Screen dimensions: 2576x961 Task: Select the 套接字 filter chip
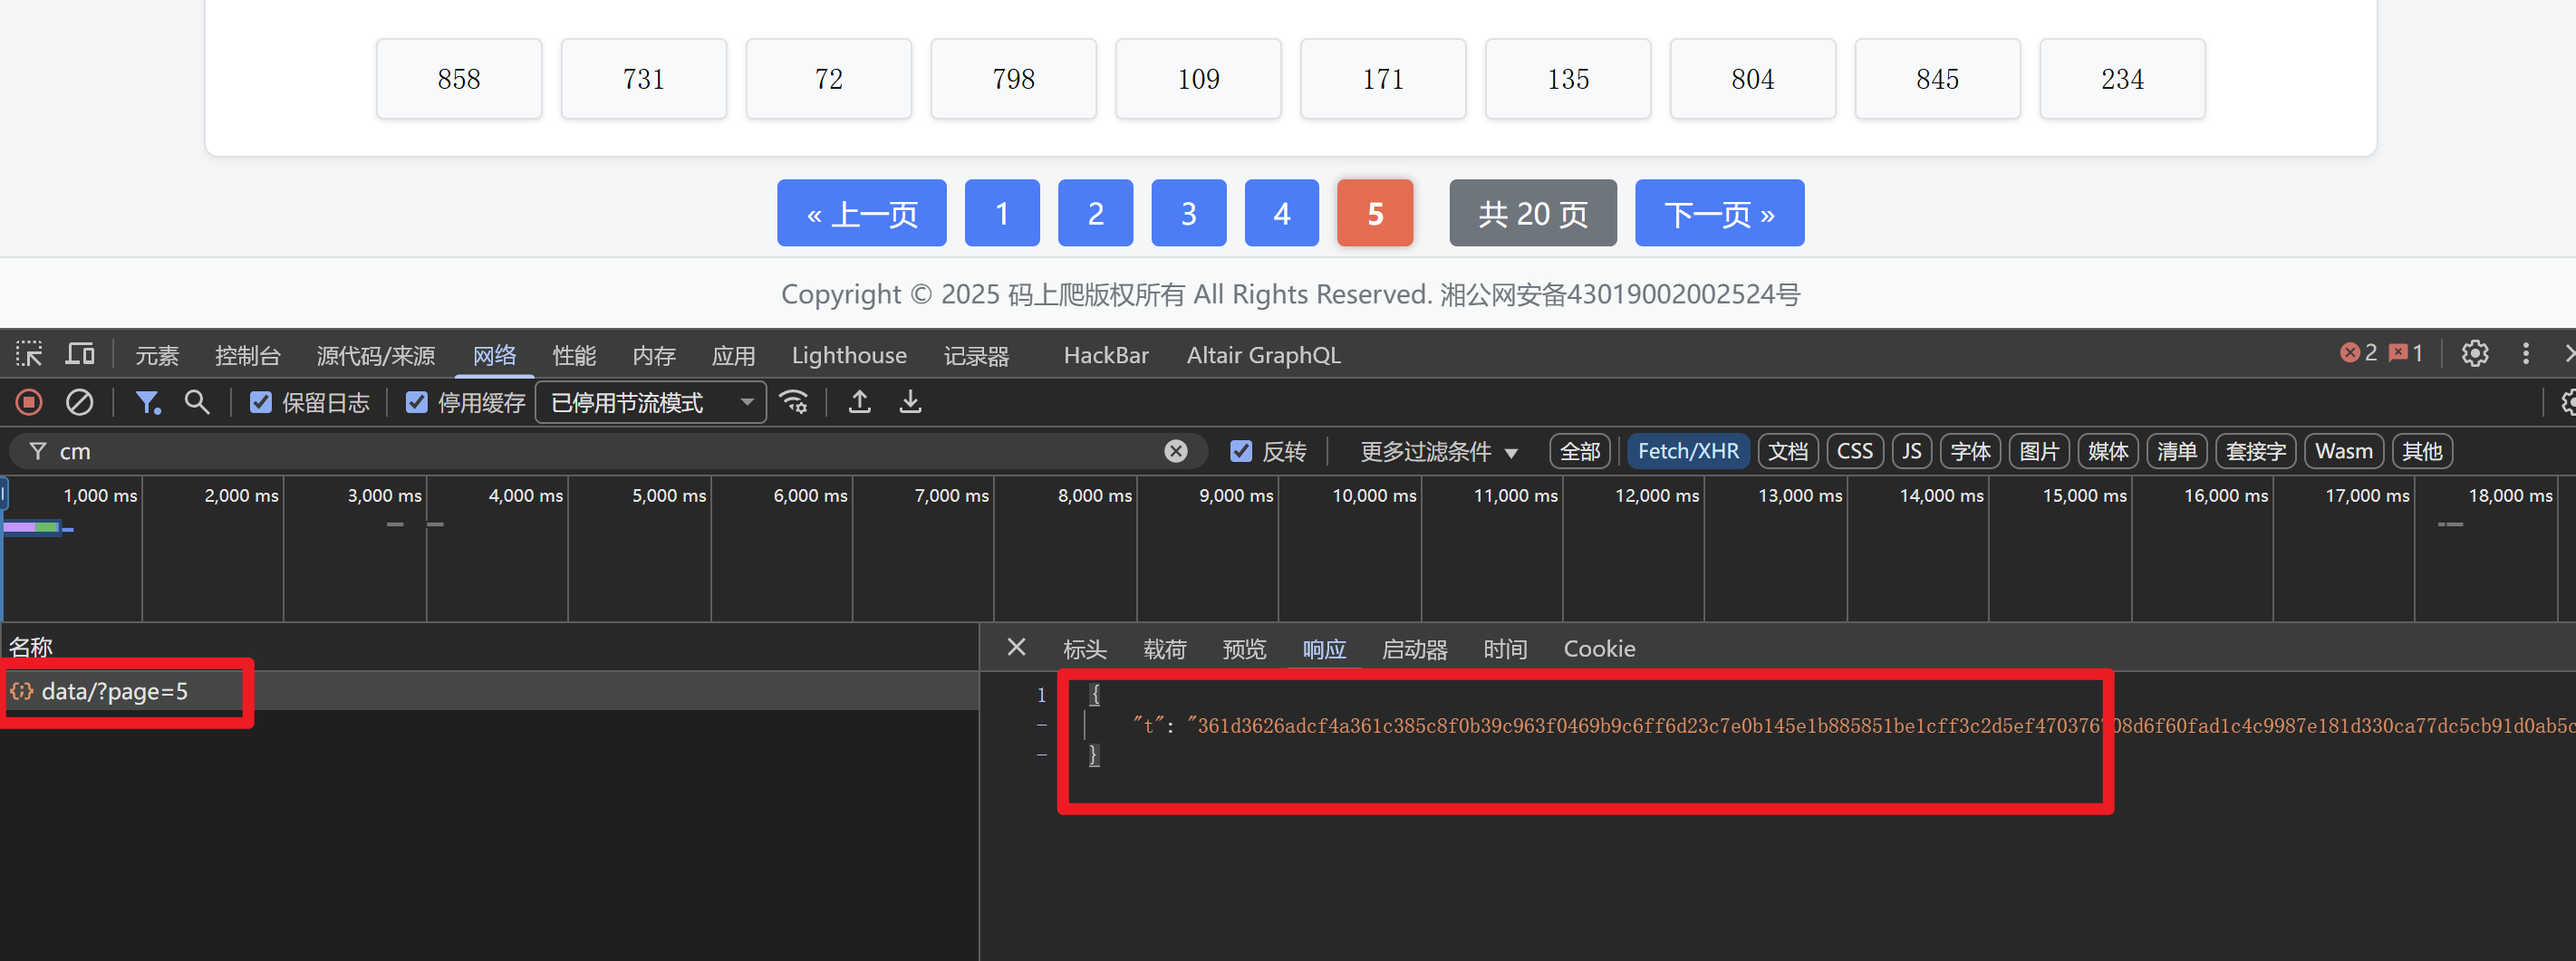point(2256,451)
